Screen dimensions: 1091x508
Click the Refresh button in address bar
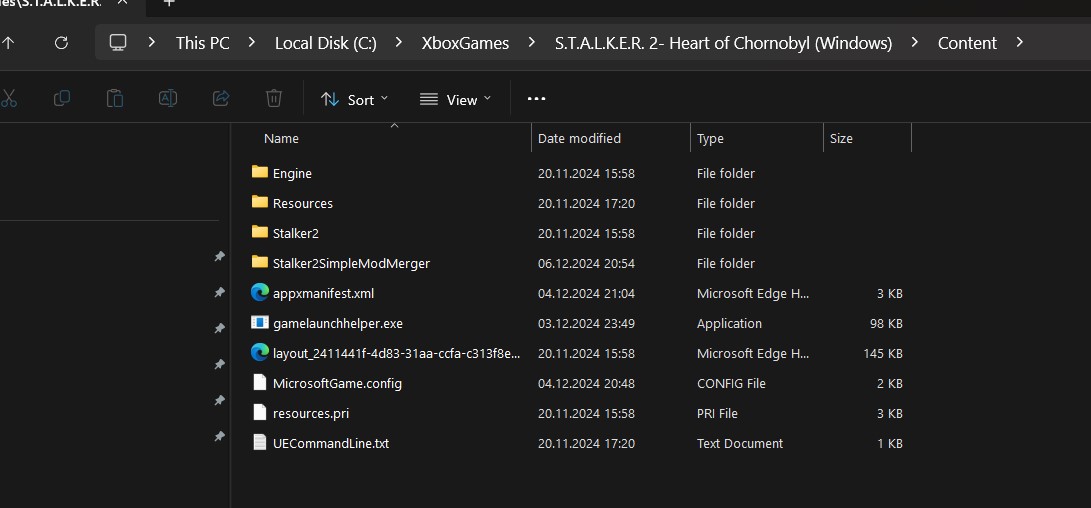coord(61,43)
